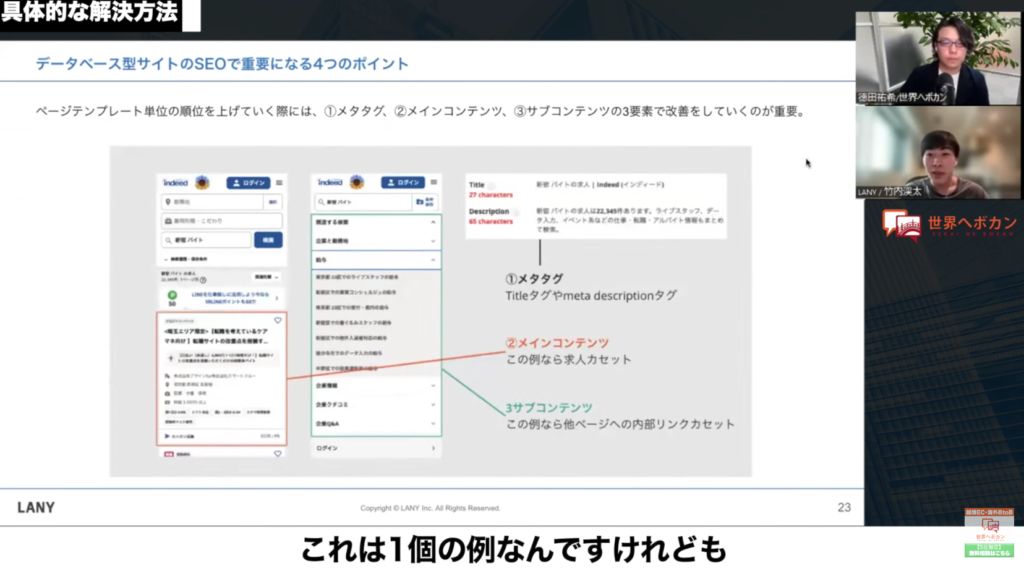Image resolution: width=1024 pixels, height=571 pixels.
Task: Click the 越境EC・海外BtoB banner label at bottom right
Action: coord(989,513)
